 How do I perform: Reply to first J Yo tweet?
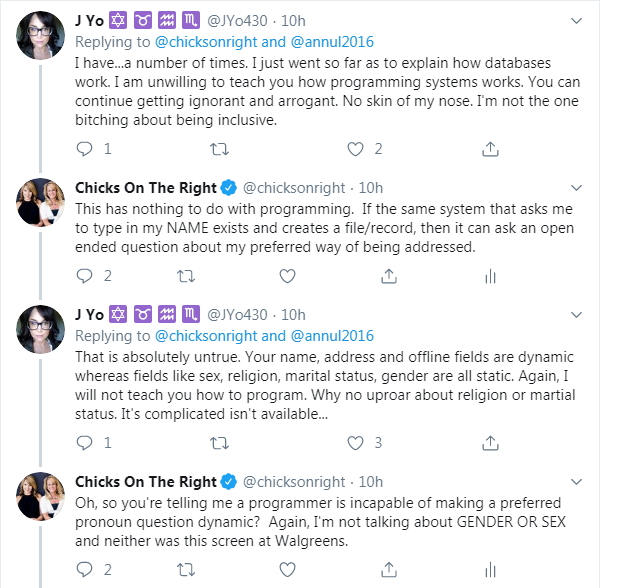pos(85,149)
